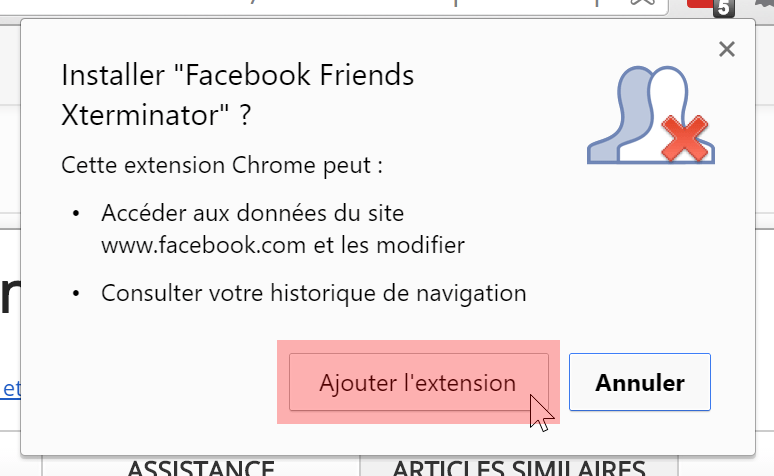Click the text Cette extension Chrome peut
The height and width of the screenshot is (476, 774).
click(x=222, y=165)
